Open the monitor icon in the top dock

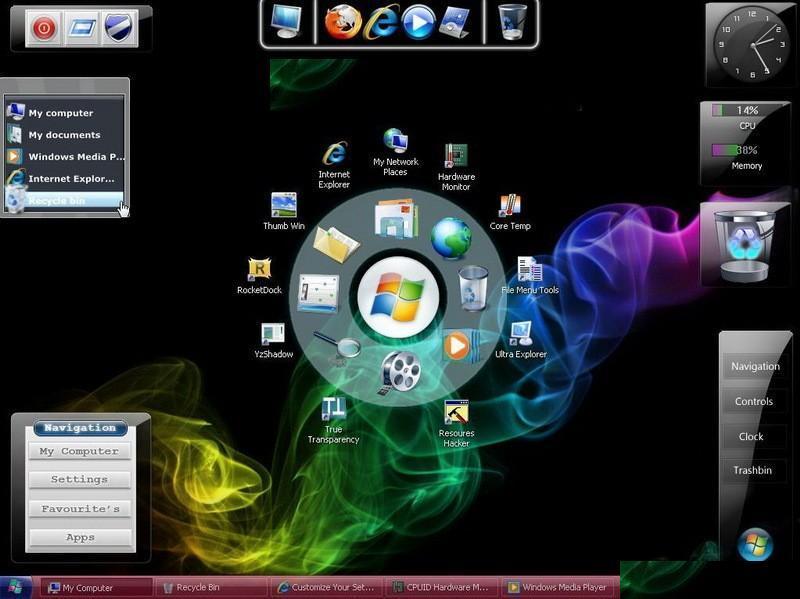pos(287,21)
